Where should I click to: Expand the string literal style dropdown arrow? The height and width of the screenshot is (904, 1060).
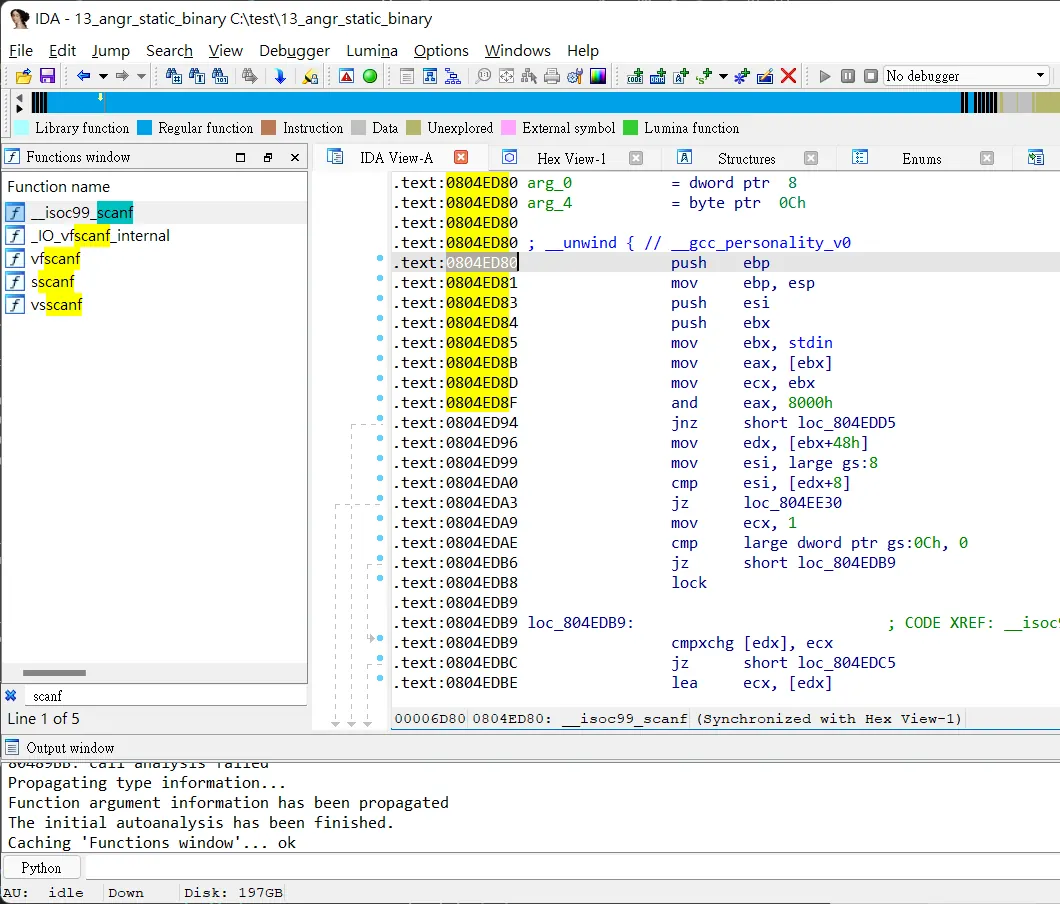[x=723, y=76]
